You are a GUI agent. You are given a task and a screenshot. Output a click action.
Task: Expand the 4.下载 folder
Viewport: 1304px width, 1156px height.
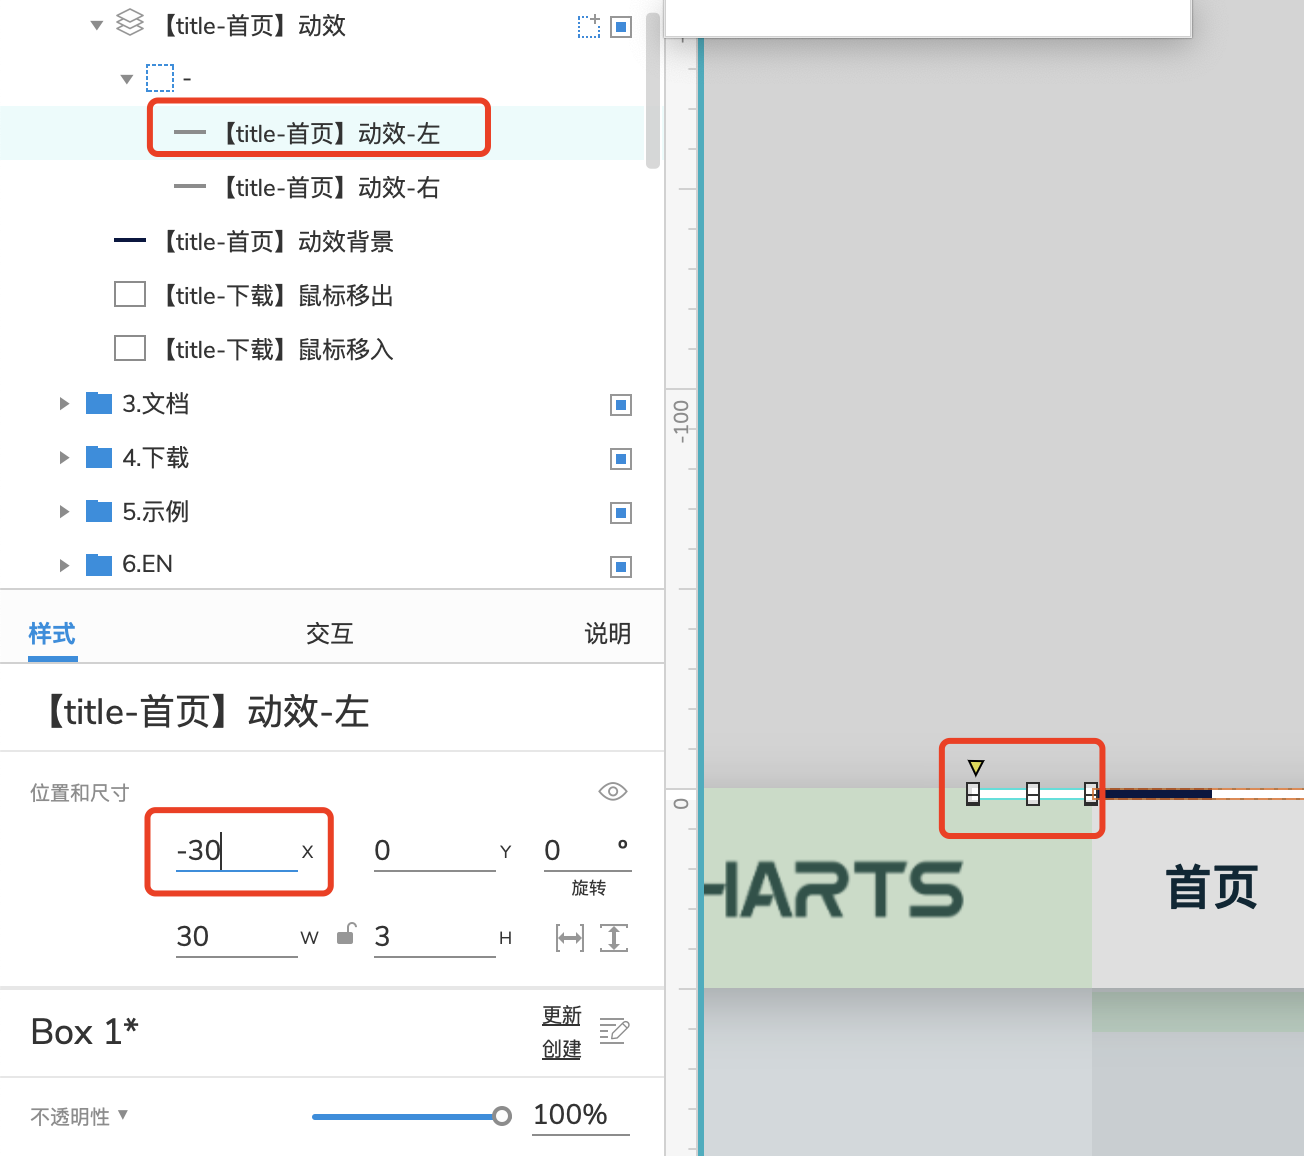64,458
